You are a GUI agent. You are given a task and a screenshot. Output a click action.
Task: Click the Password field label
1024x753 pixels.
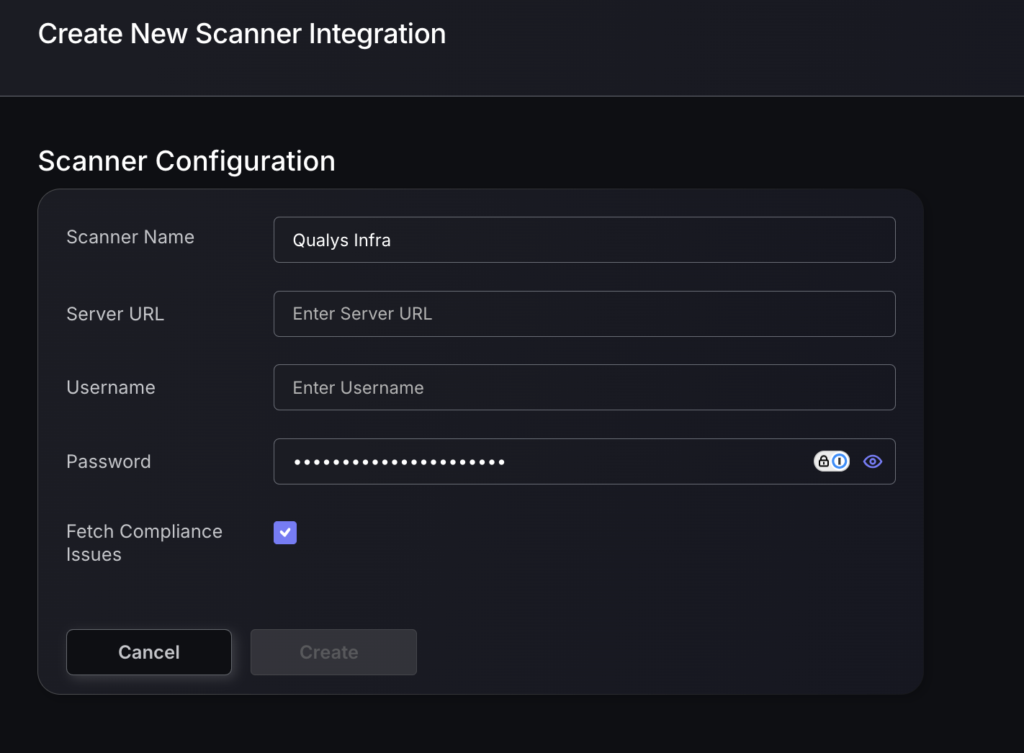click(x=108, y=461)
